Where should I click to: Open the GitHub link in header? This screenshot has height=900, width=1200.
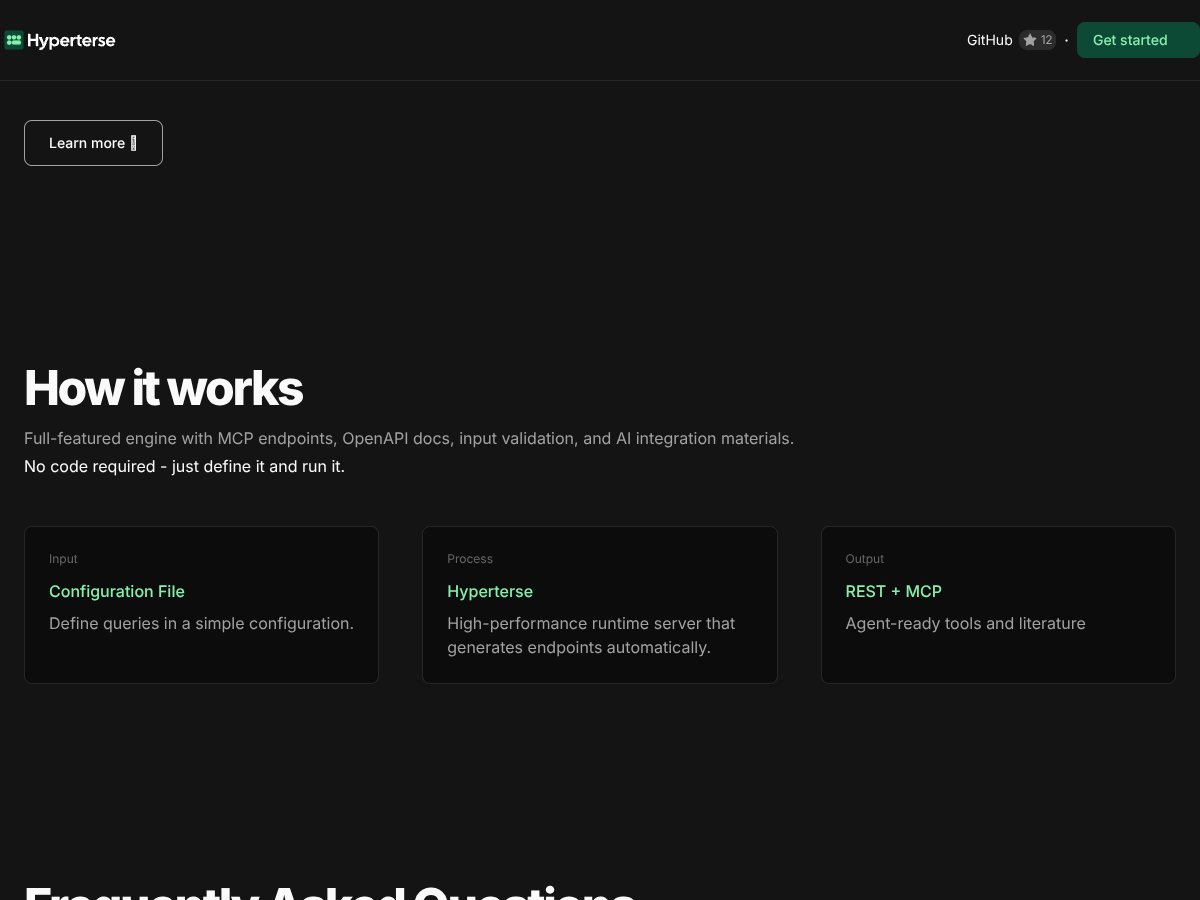point(989,40)
